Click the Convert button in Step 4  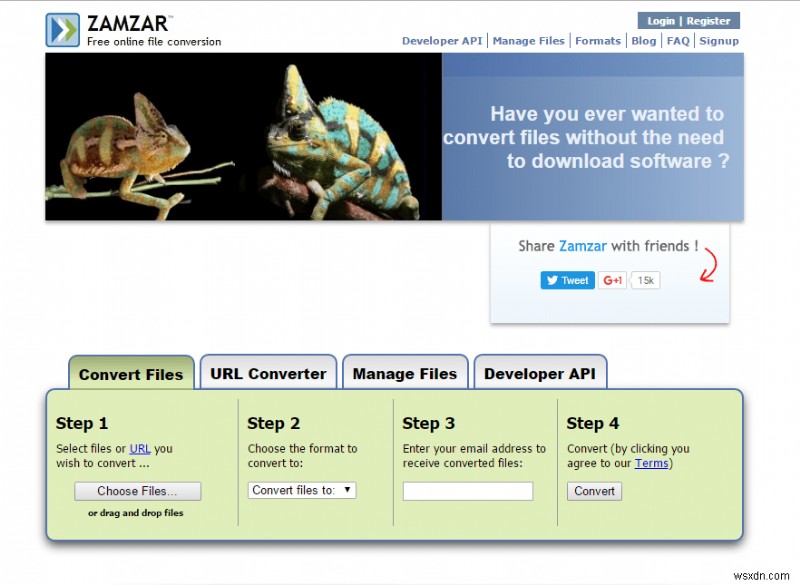click(x=594, y=491)
